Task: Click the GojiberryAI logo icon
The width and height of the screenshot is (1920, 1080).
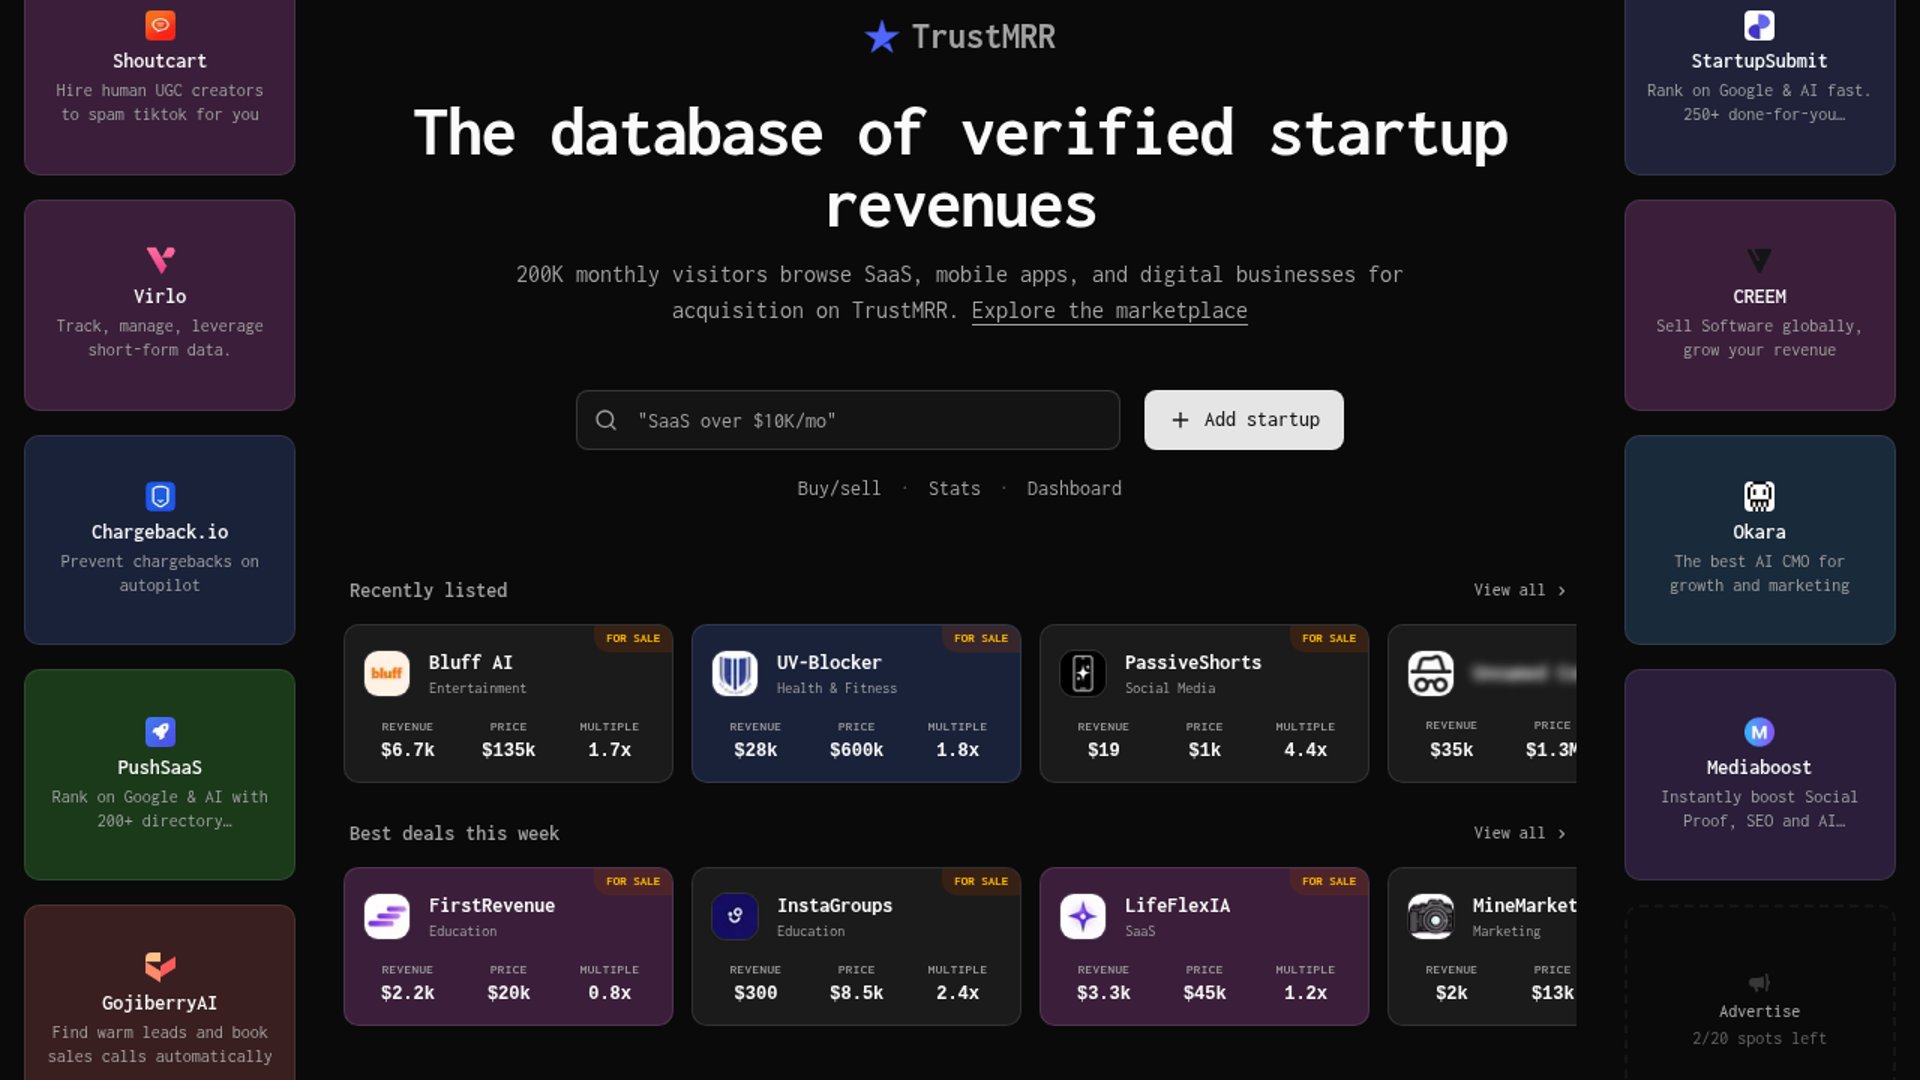Action: coord(160,967)
